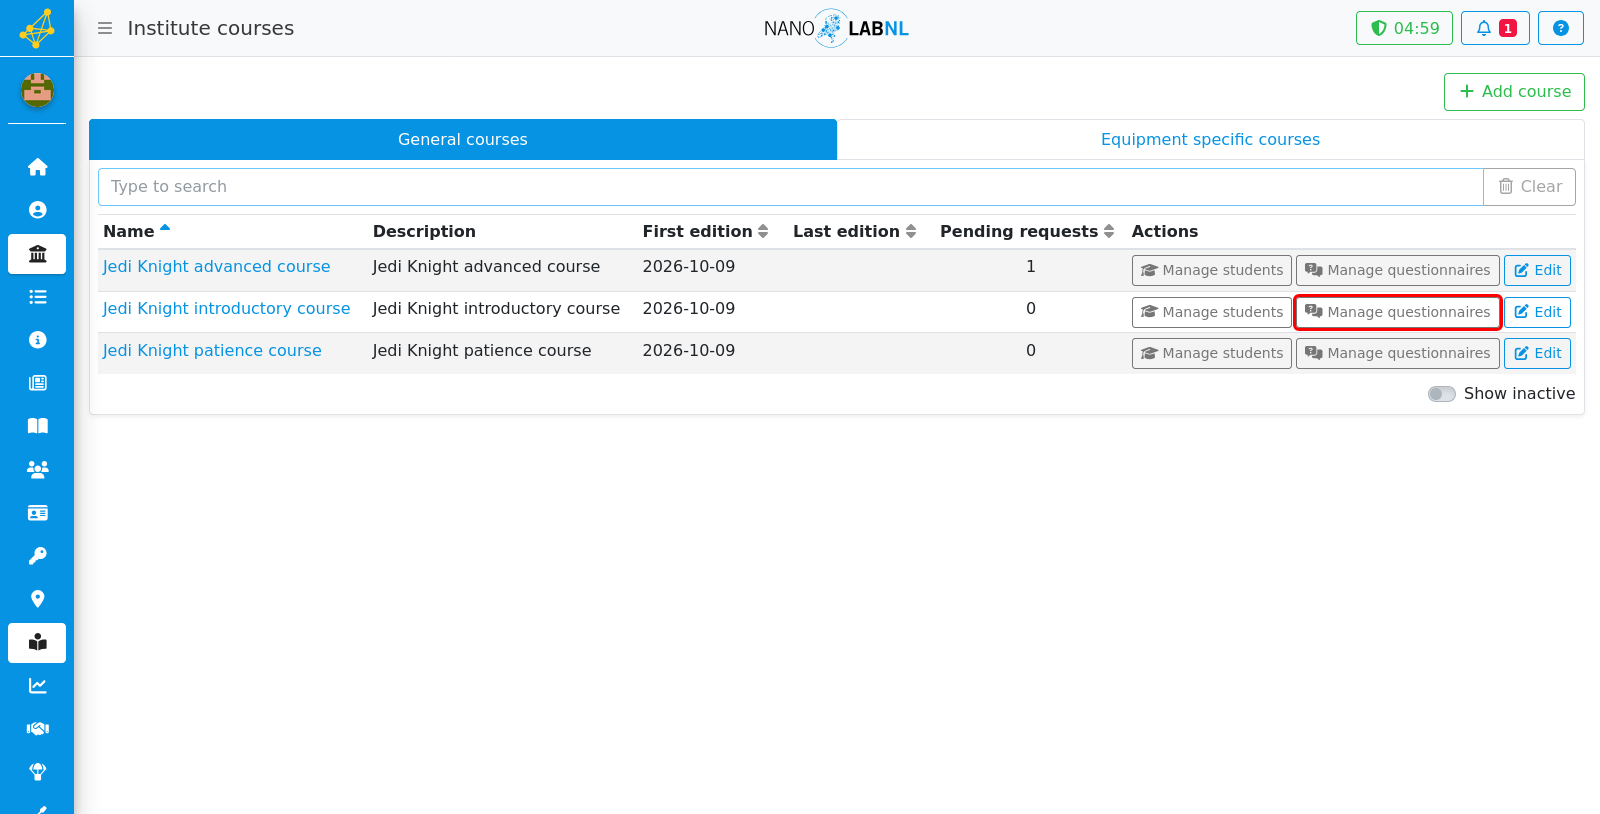Select the General courses tab

coord(463,140)
